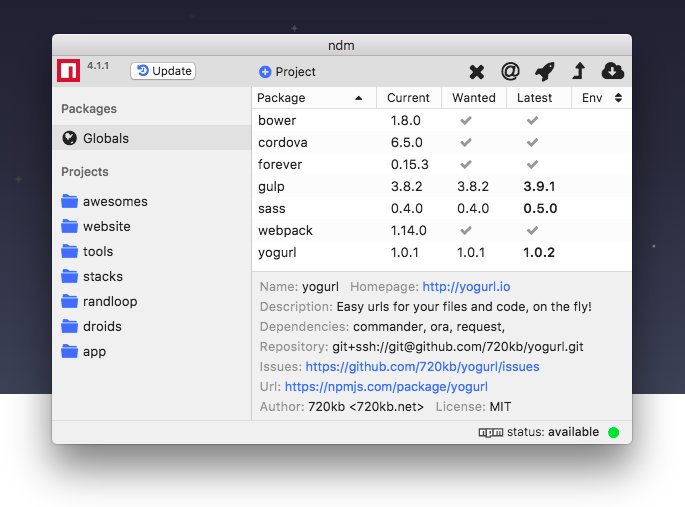Click the Projects sidebar heading
Image resolution: width=685 pixels, height=507 pixels.
85,172
